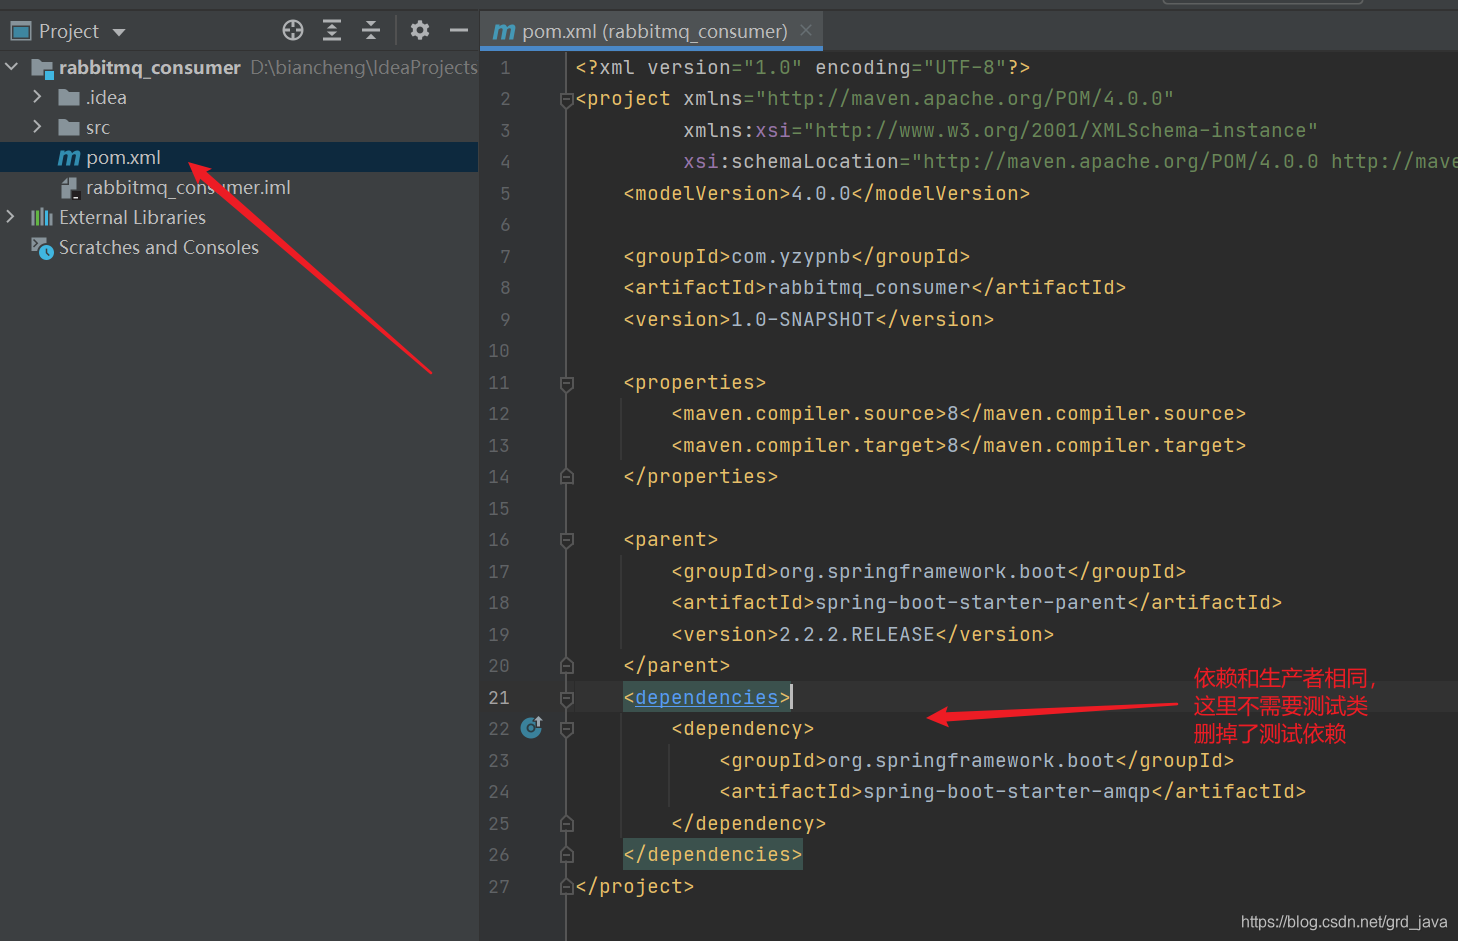Click version 2.2.2.RELEASE on line 19
Screen dimensions: 1458x941
click(863, 634)
